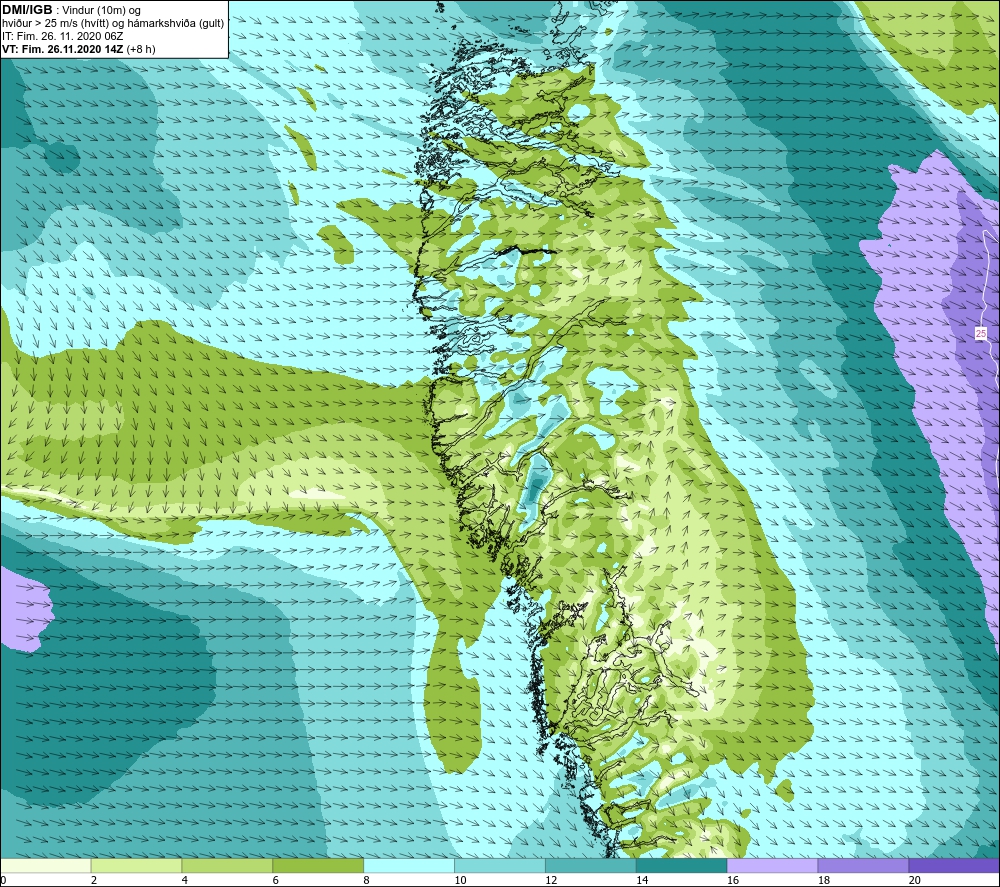Click the 20+ m/s dark purple swatch
The height and width of the screenshot is (887, 1000).
953,865
